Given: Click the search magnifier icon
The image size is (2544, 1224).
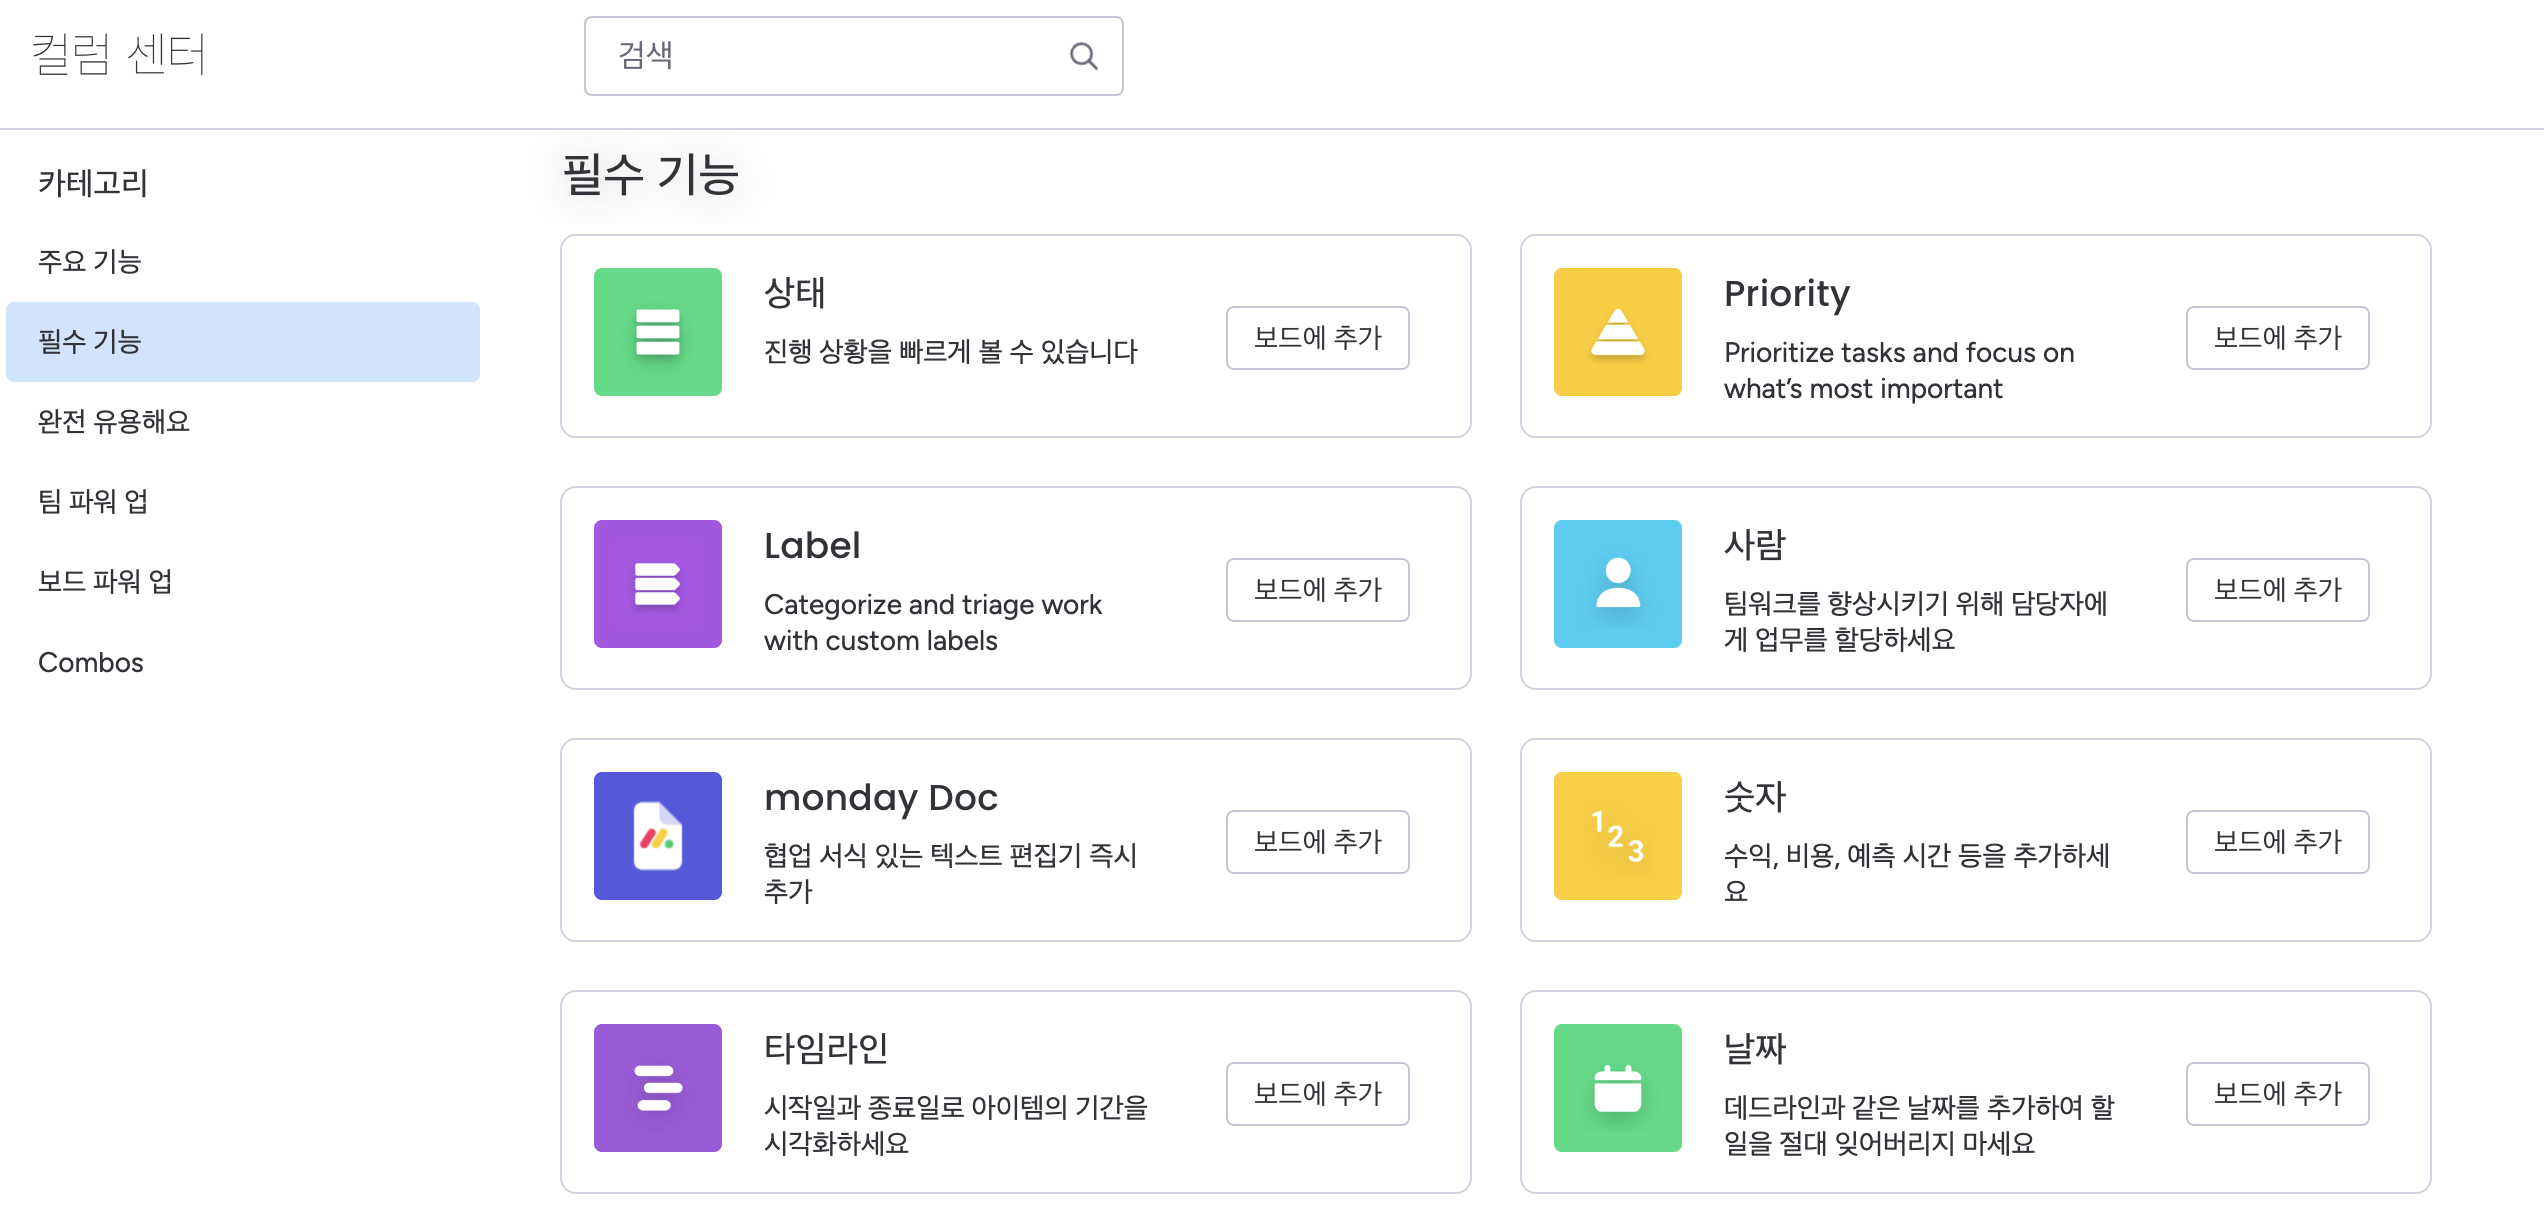Looking at the screenshot, I should point(1083,56).
